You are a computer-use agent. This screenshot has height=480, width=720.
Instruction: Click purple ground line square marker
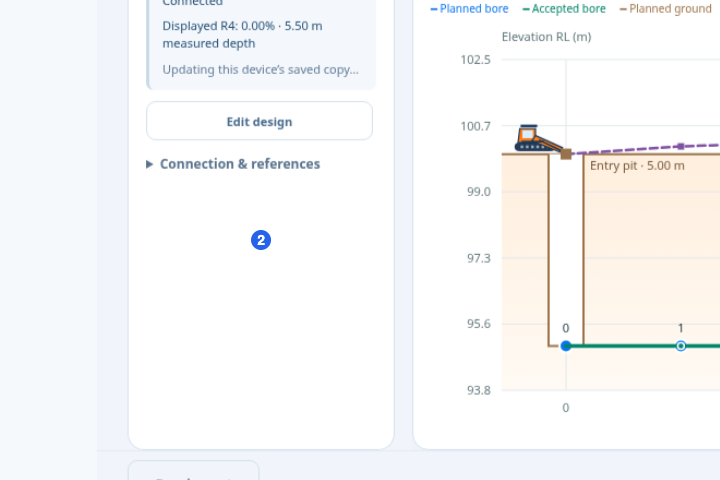pos(681,146)
